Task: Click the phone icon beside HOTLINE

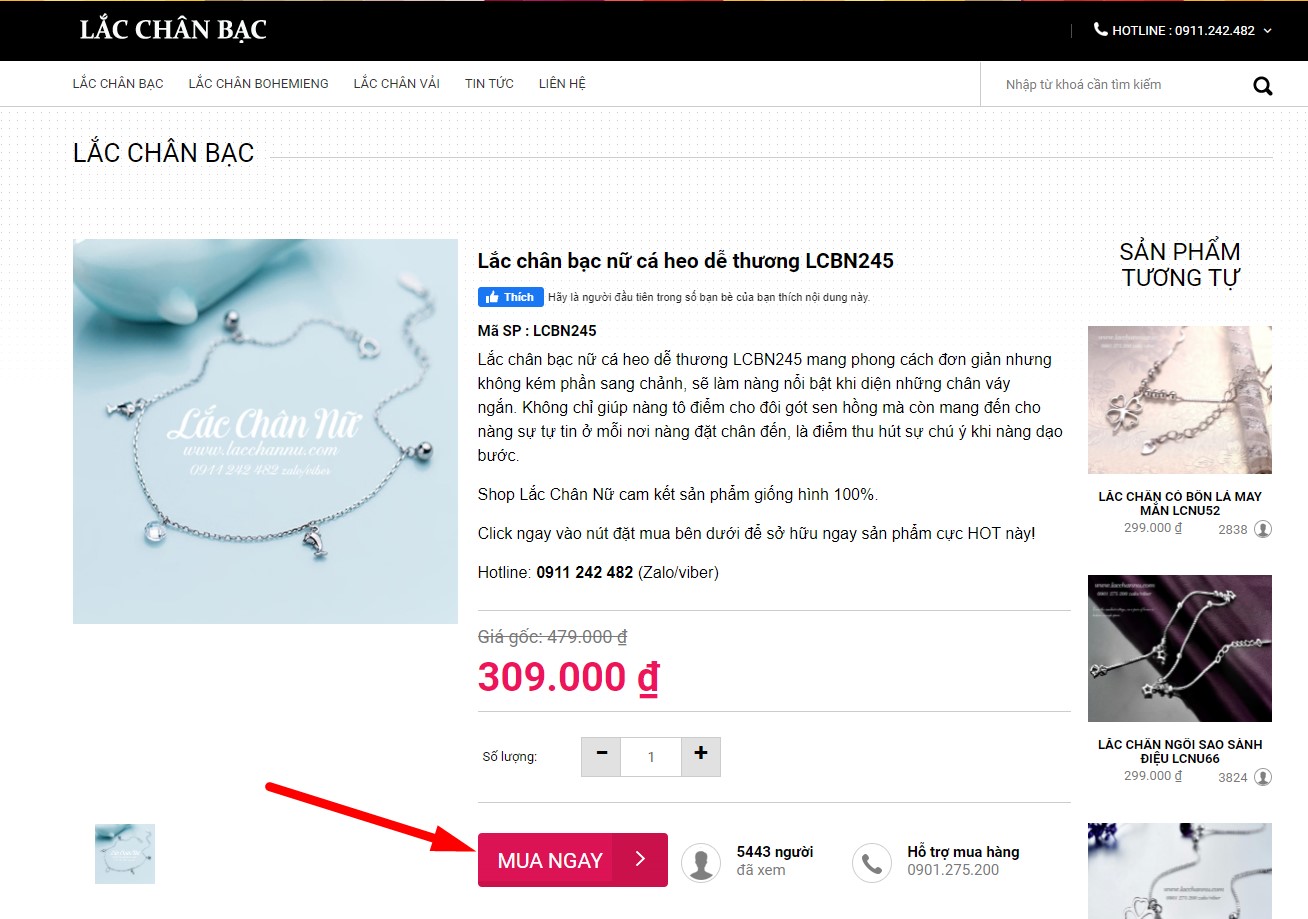Action: [x=1101, y=30]
